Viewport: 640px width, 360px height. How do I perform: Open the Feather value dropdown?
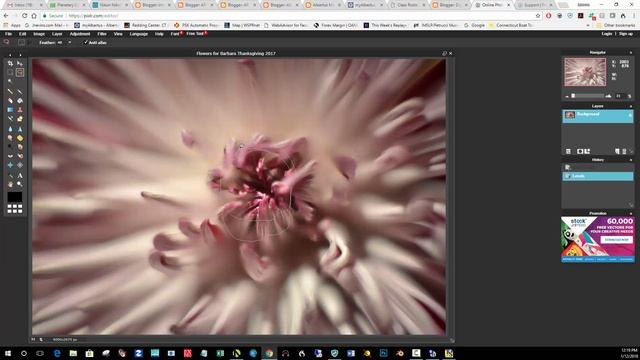point(70,42)
